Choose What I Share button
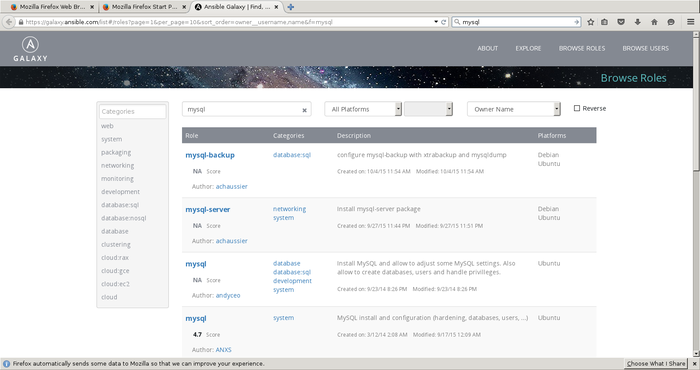This screenshot has width=700, height=370. (x=656, y=364)
